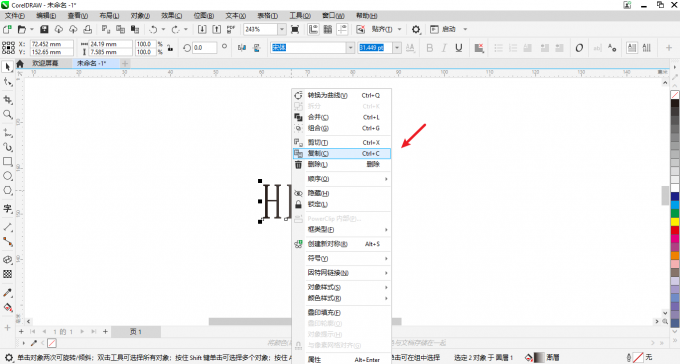Select the Crop tool
The width and height of the screenshot is (680, 364).
click(7, 99)
